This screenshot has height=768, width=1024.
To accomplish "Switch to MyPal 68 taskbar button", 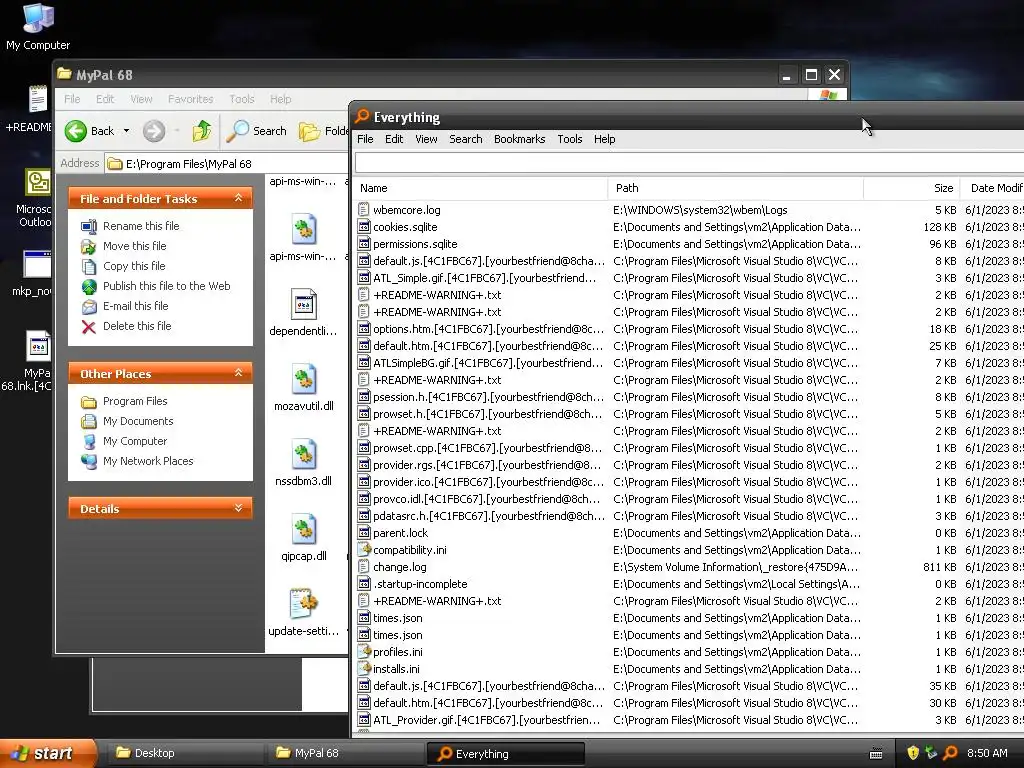I will [345, 753].
